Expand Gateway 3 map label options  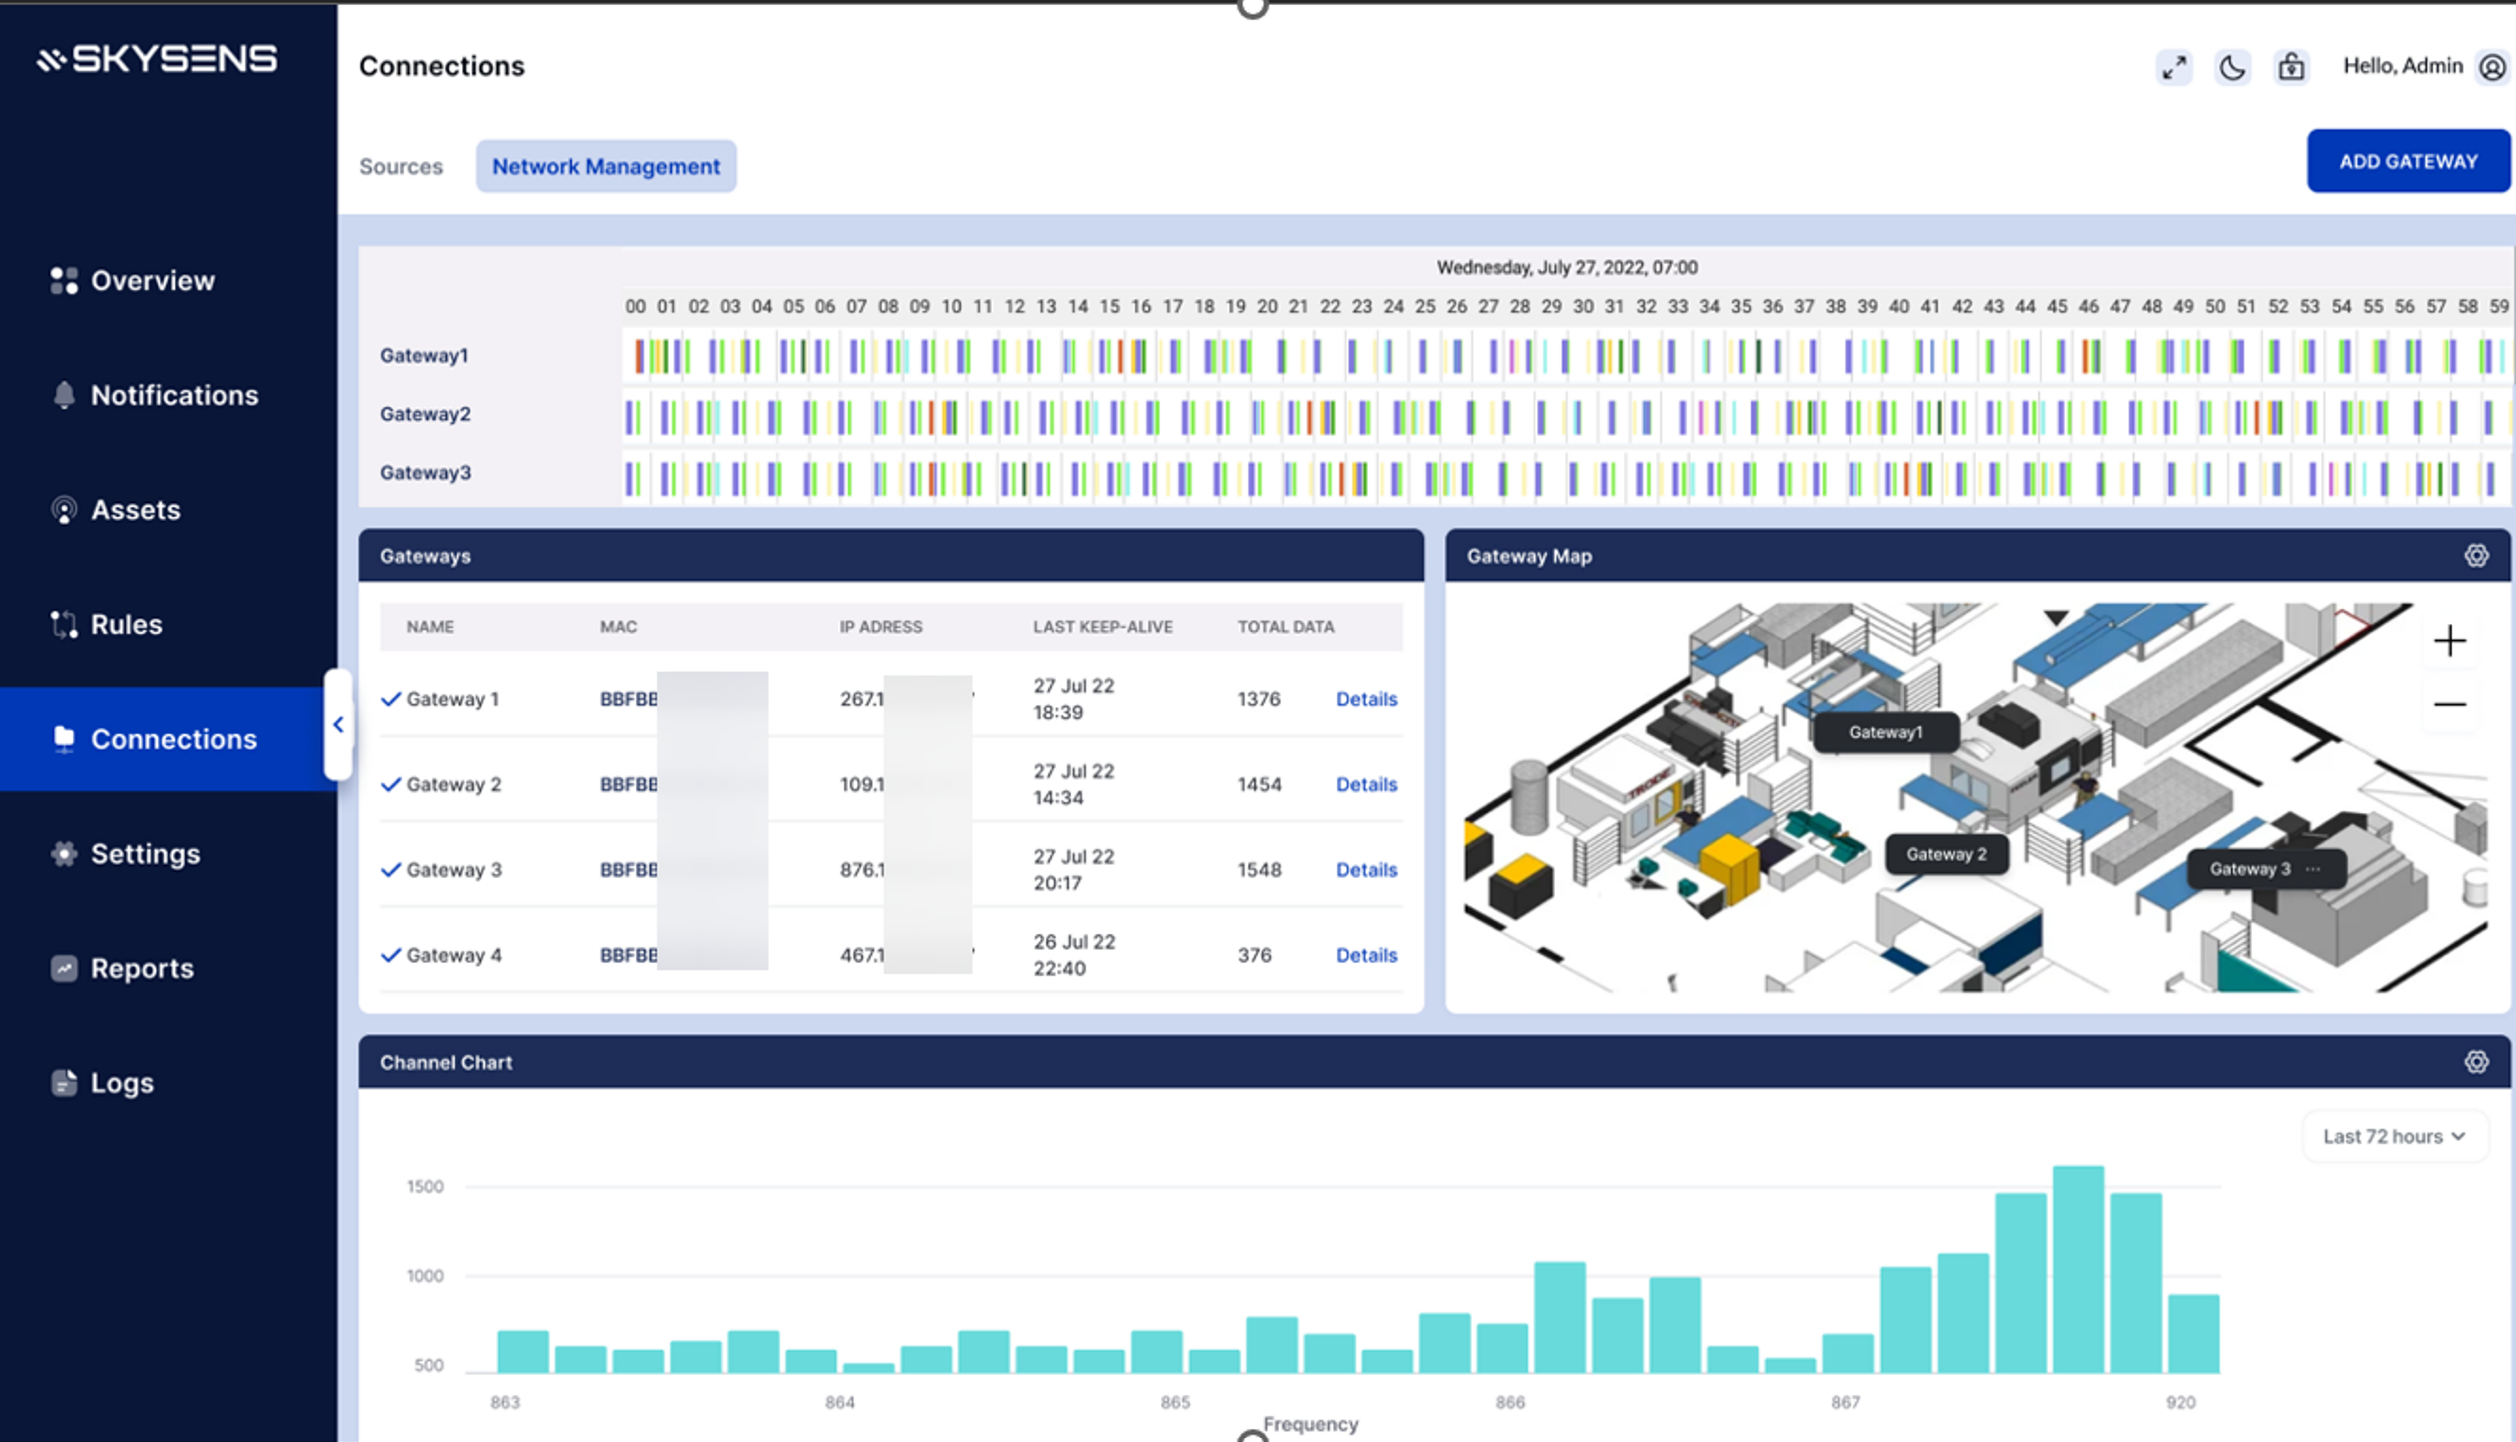click(x=2313, y=869)
